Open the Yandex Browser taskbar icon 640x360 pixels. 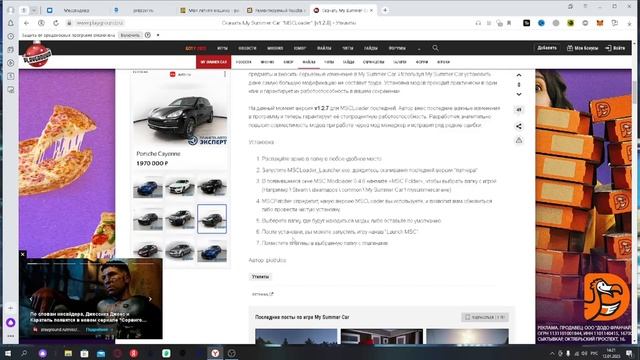pos(215,353)
